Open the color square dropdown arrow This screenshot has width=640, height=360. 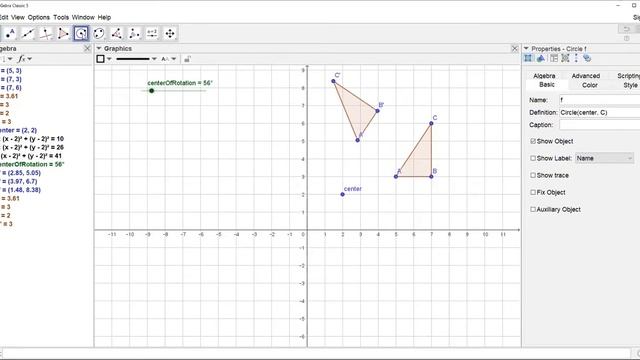[x=109, y=59]
